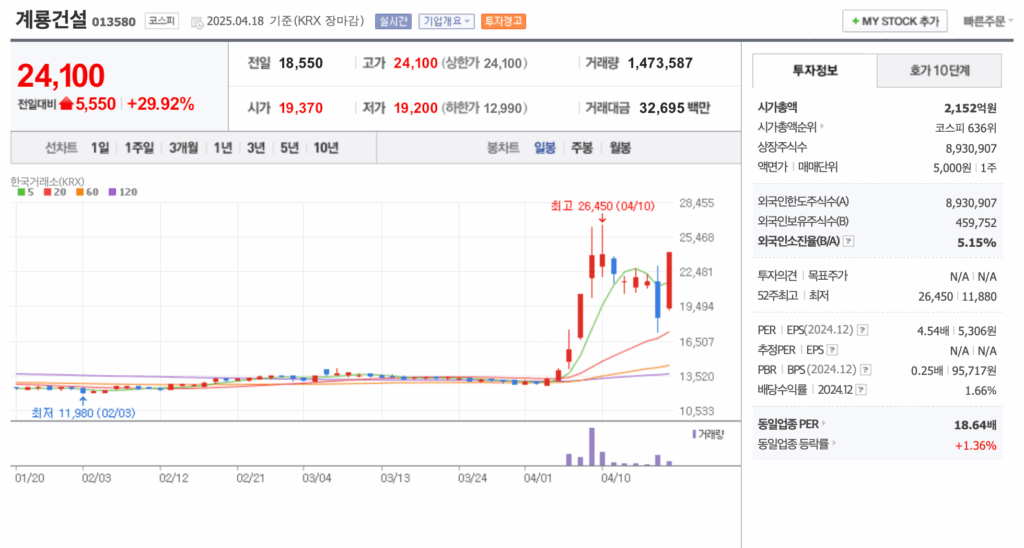1024x548 pixels.
Task: Click the 투자경고 warning badge
Action: [503, 21]
